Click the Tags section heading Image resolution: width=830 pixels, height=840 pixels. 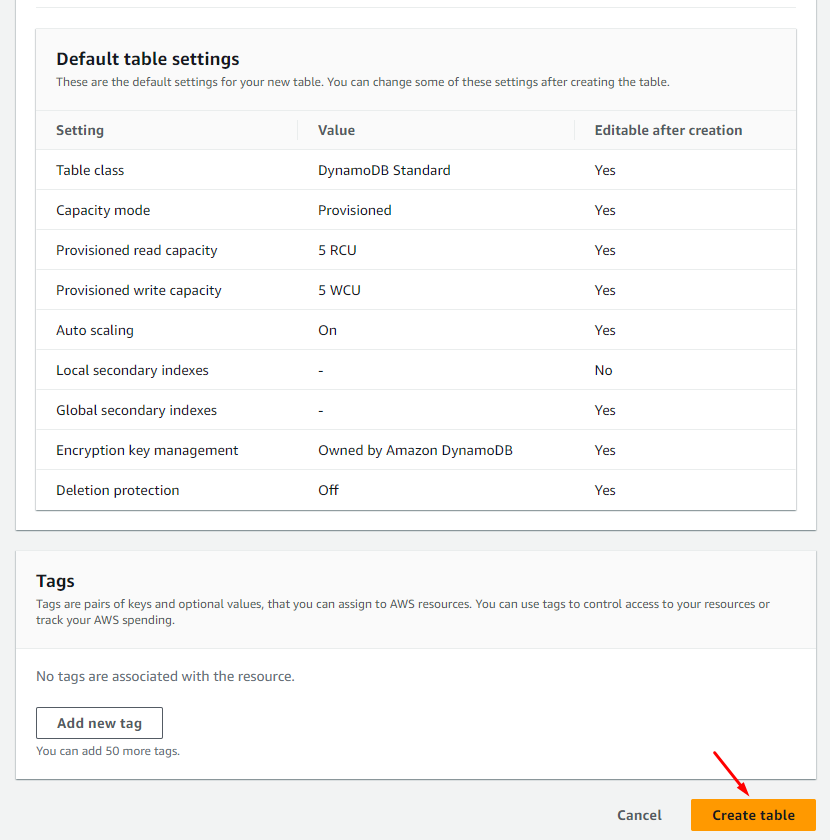tap(55, 581)
